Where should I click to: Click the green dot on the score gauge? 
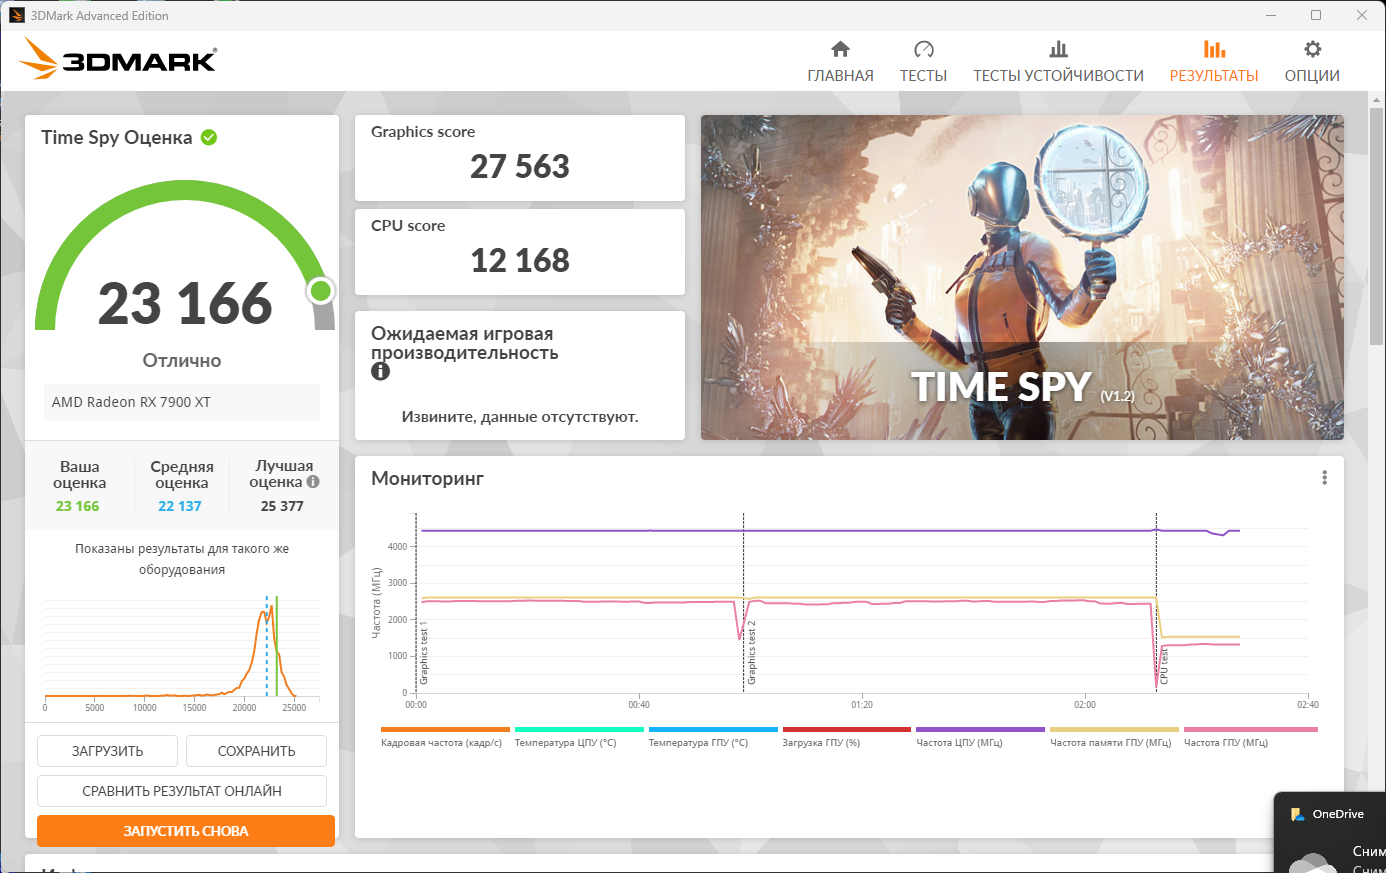(x=321, y=291)
